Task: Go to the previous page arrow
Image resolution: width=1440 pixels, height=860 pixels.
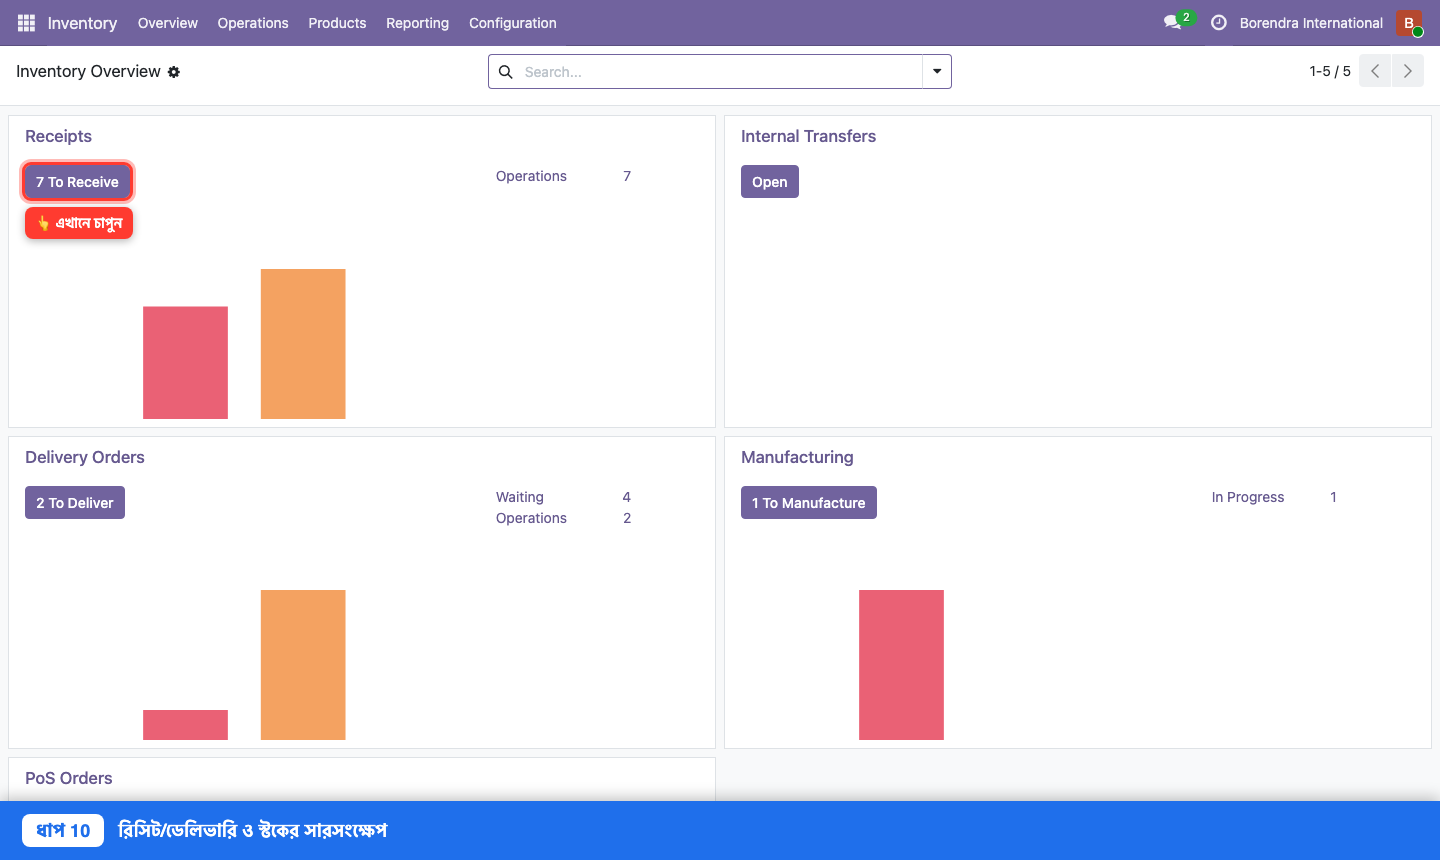Action: tap(1375, 71)
